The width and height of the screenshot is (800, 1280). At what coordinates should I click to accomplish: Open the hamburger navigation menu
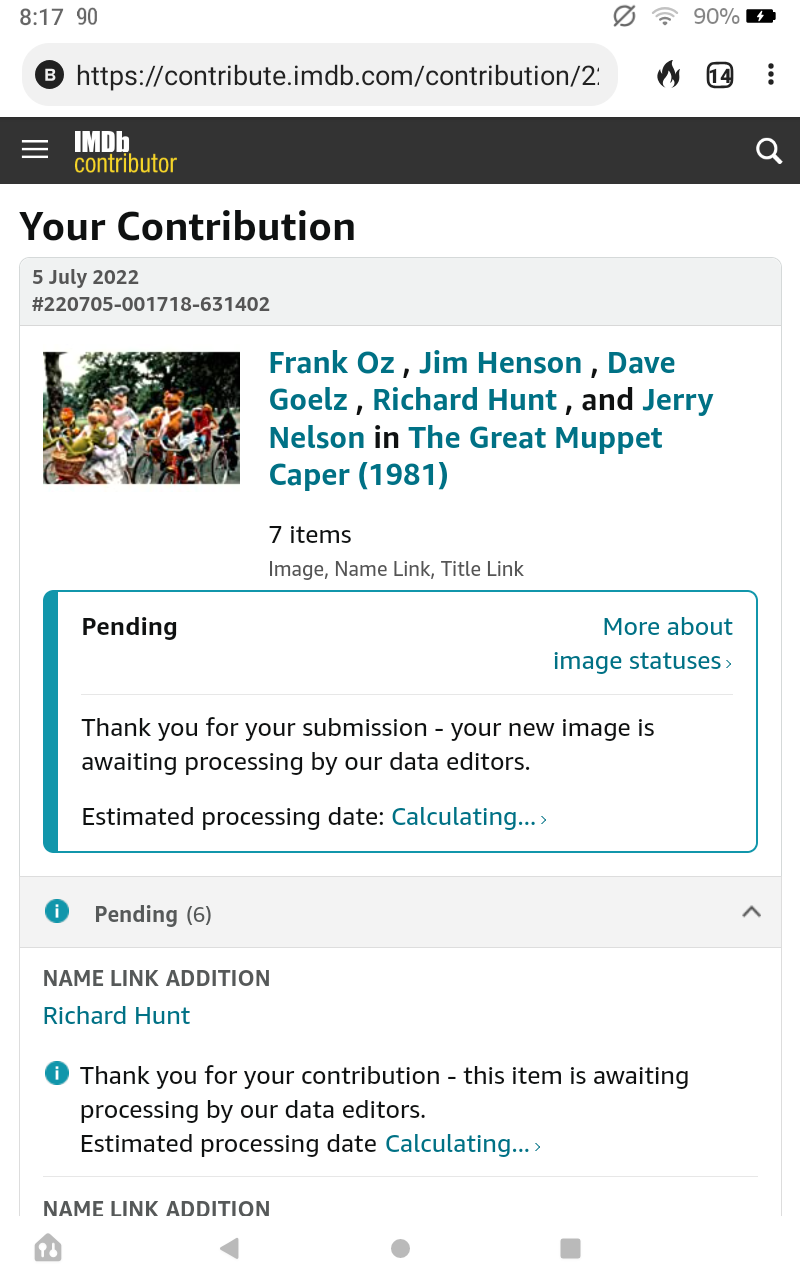tap(35, 150)
